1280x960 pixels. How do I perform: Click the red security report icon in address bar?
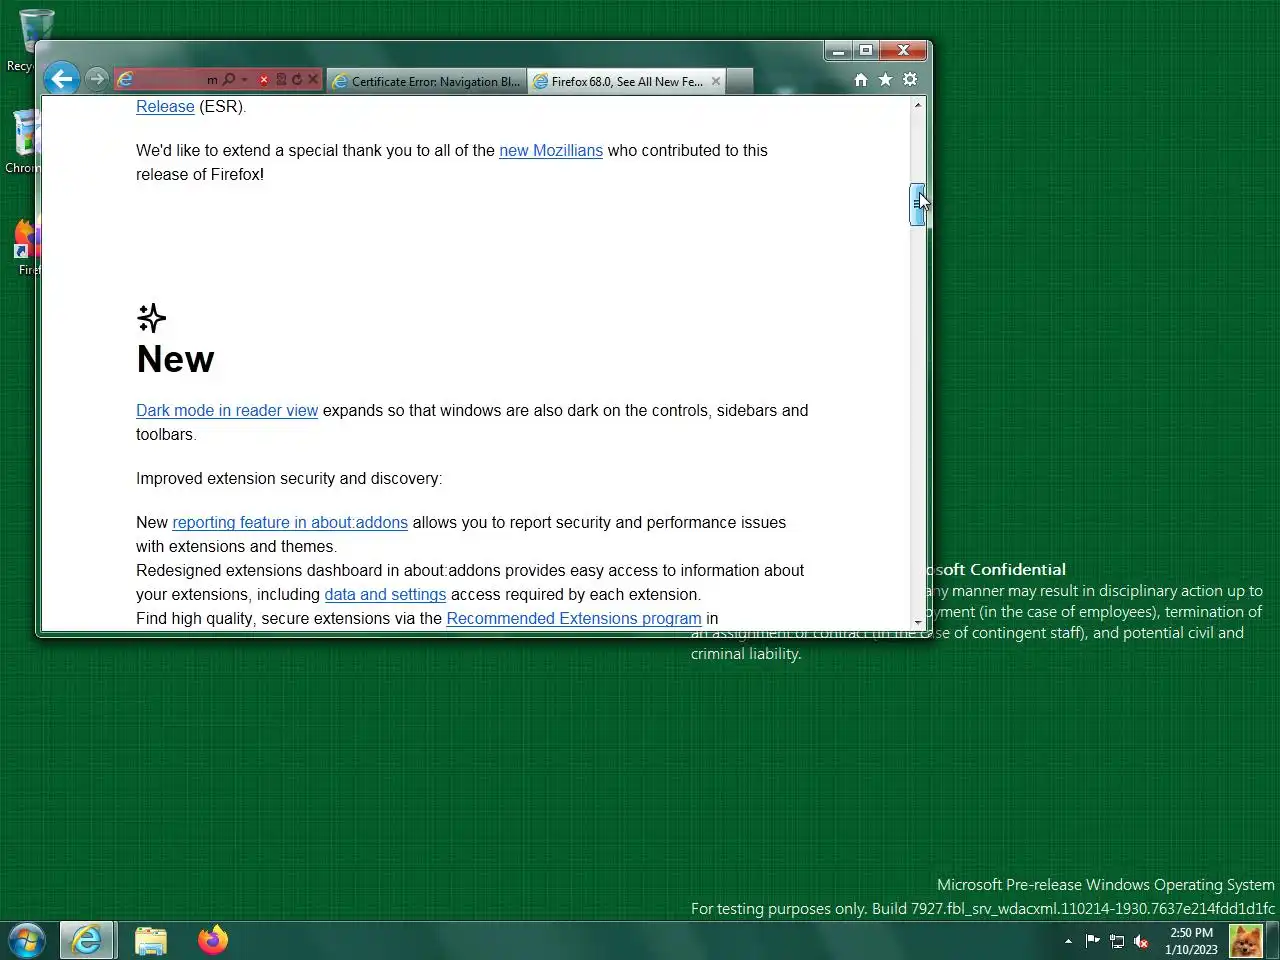point(264,79)
